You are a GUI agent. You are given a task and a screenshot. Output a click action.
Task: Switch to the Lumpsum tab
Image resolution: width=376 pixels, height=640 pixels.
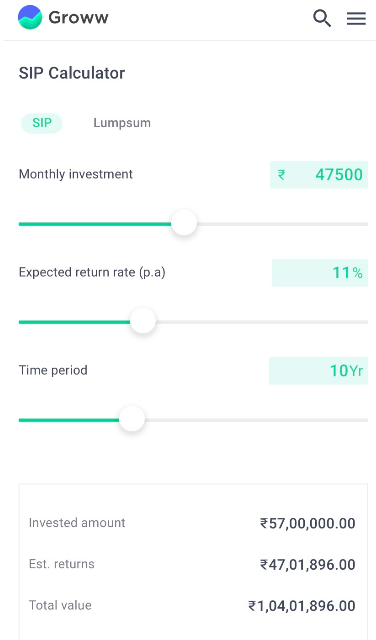(122, 123)
